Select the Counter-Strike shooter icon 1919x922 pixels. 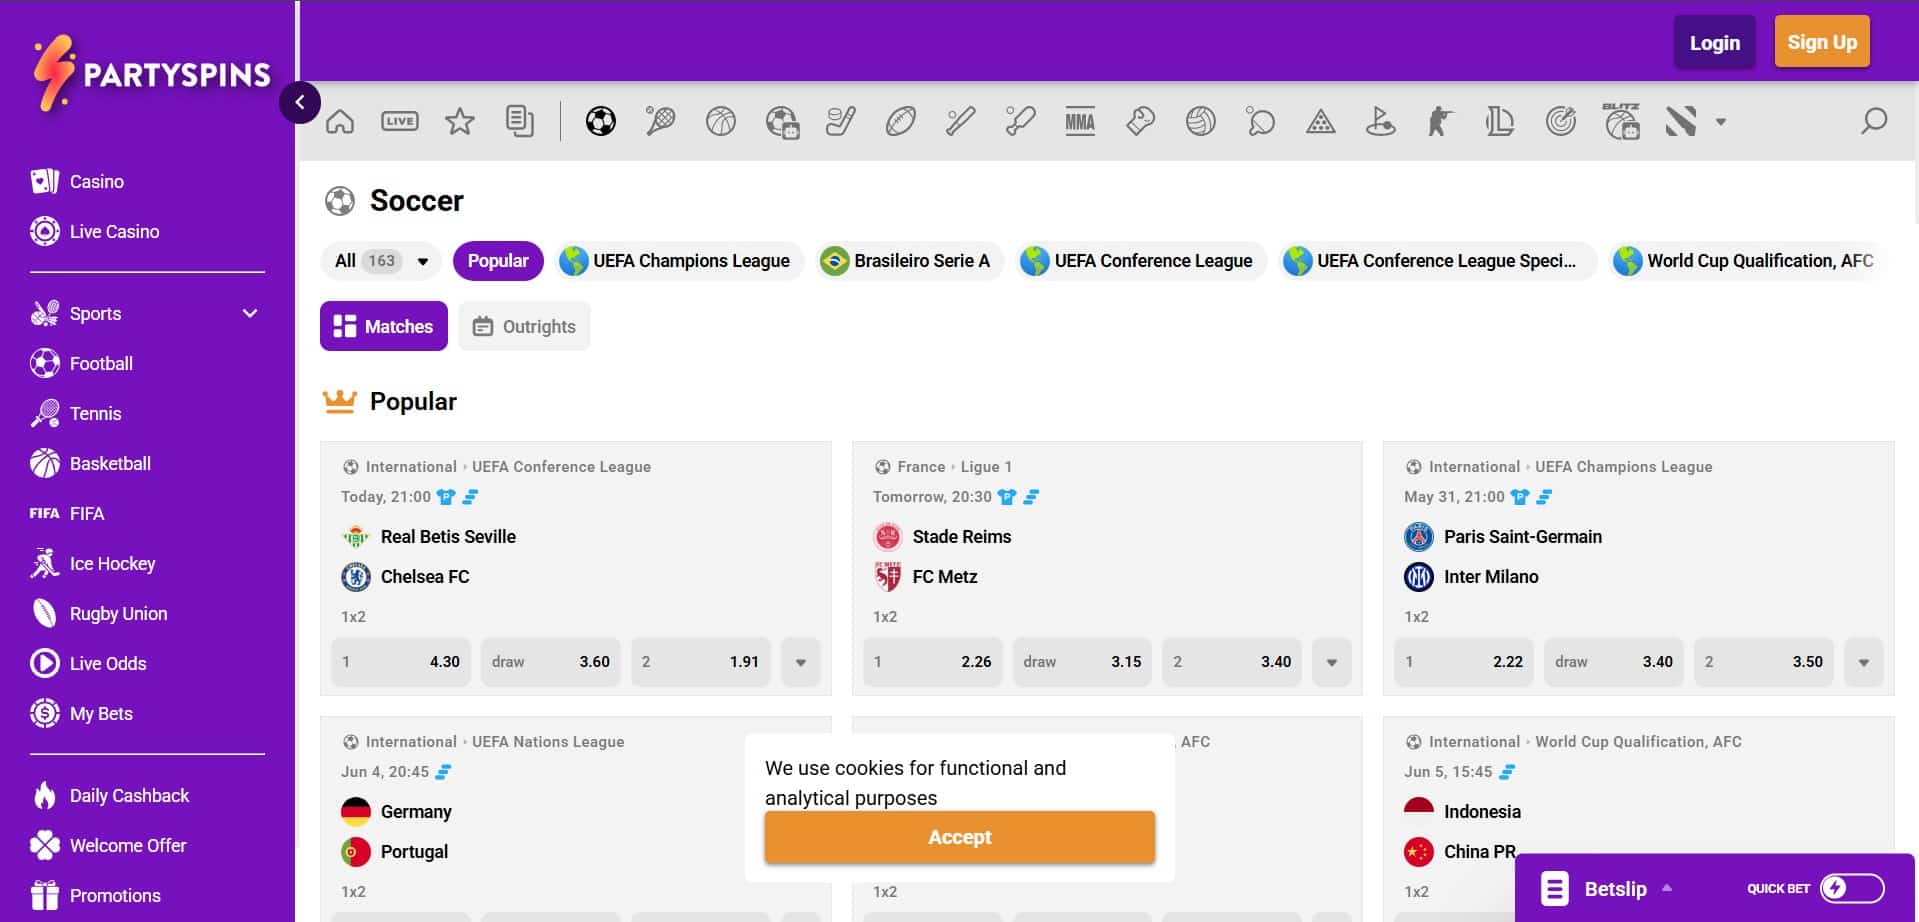click(x=1440, y=122)
